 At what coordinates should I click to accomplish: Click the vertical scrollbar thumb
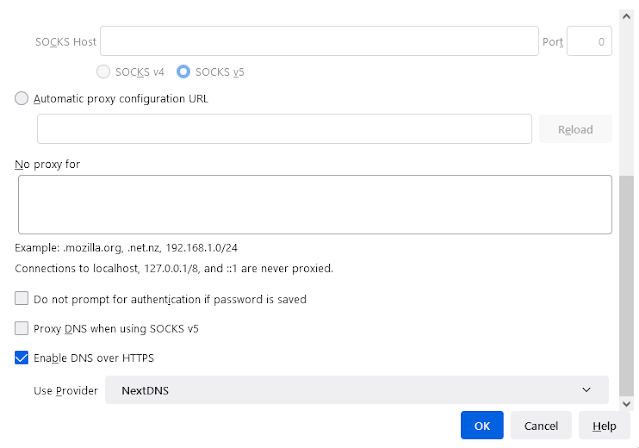click(627, 285)
